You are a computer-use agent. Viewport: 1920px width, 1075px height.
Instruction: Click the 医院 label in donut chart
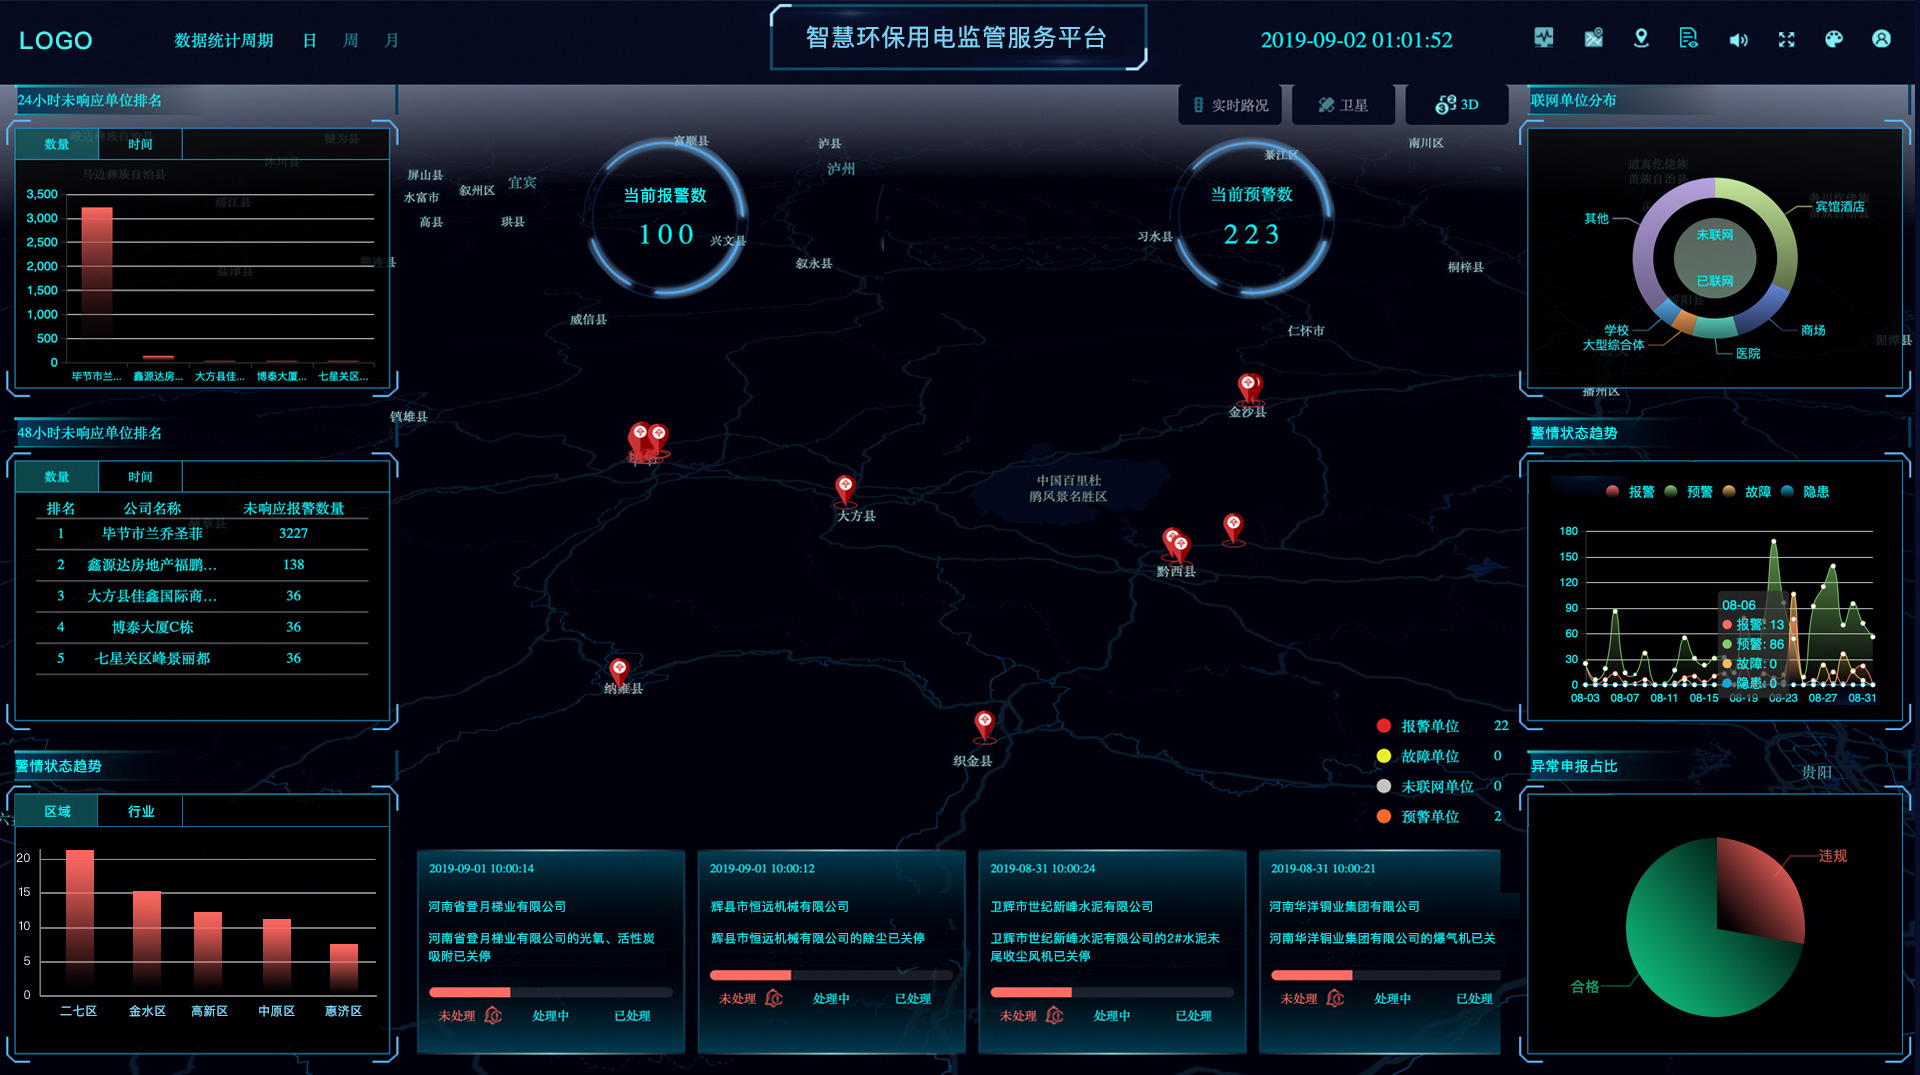1748,353
